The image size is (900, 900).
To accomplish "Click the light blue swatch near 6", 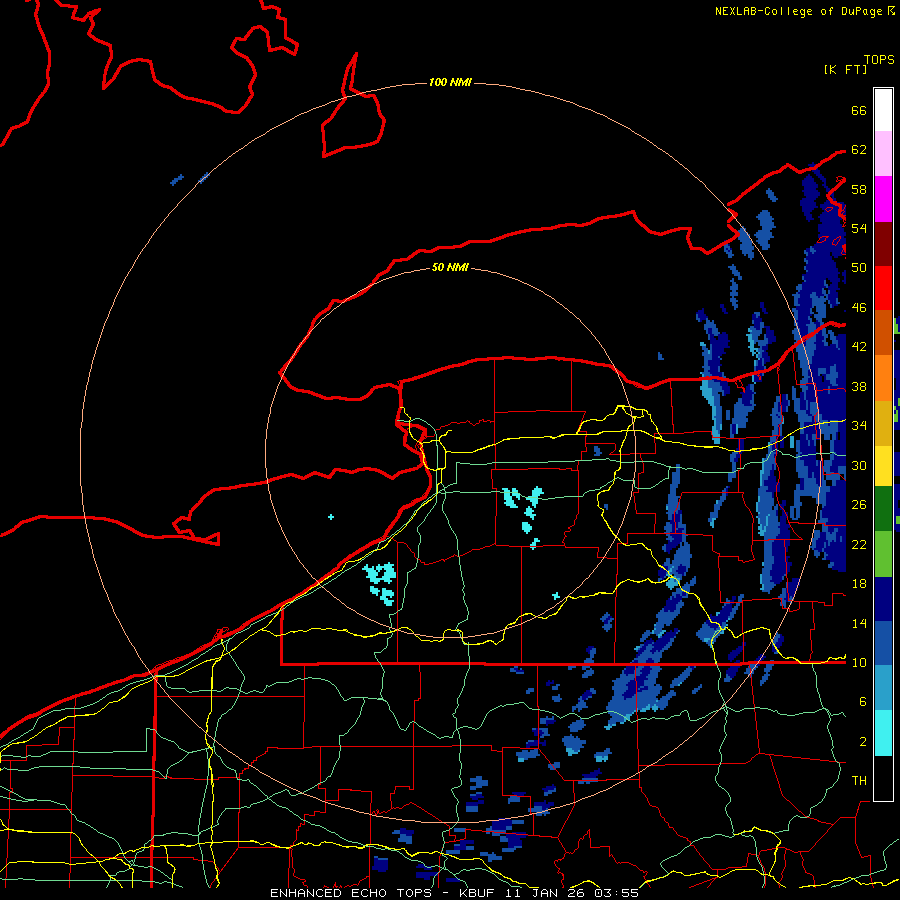I will click(x=883, y=688).
